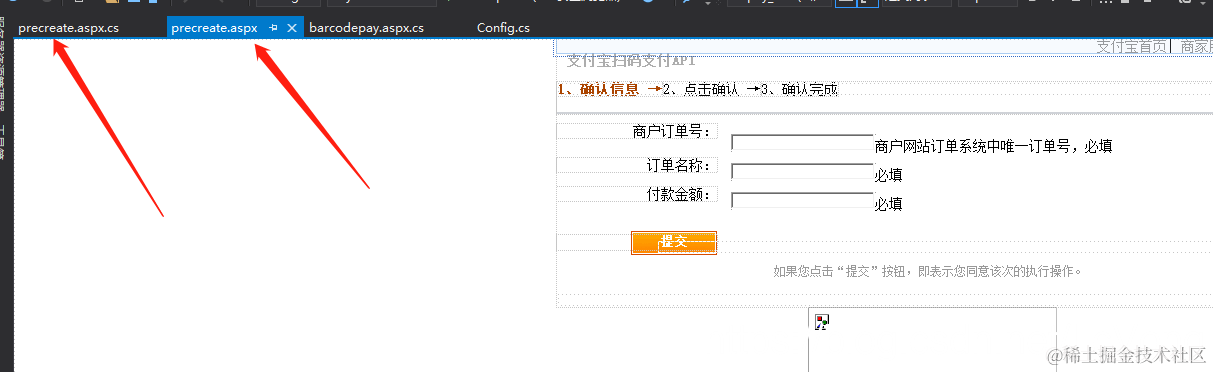Close the precreate.aspx tab

(x=292, y=28)
